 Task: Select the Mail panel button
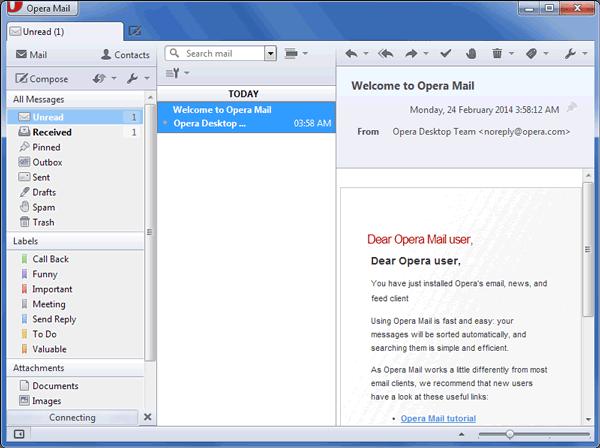tap(31, 55)
